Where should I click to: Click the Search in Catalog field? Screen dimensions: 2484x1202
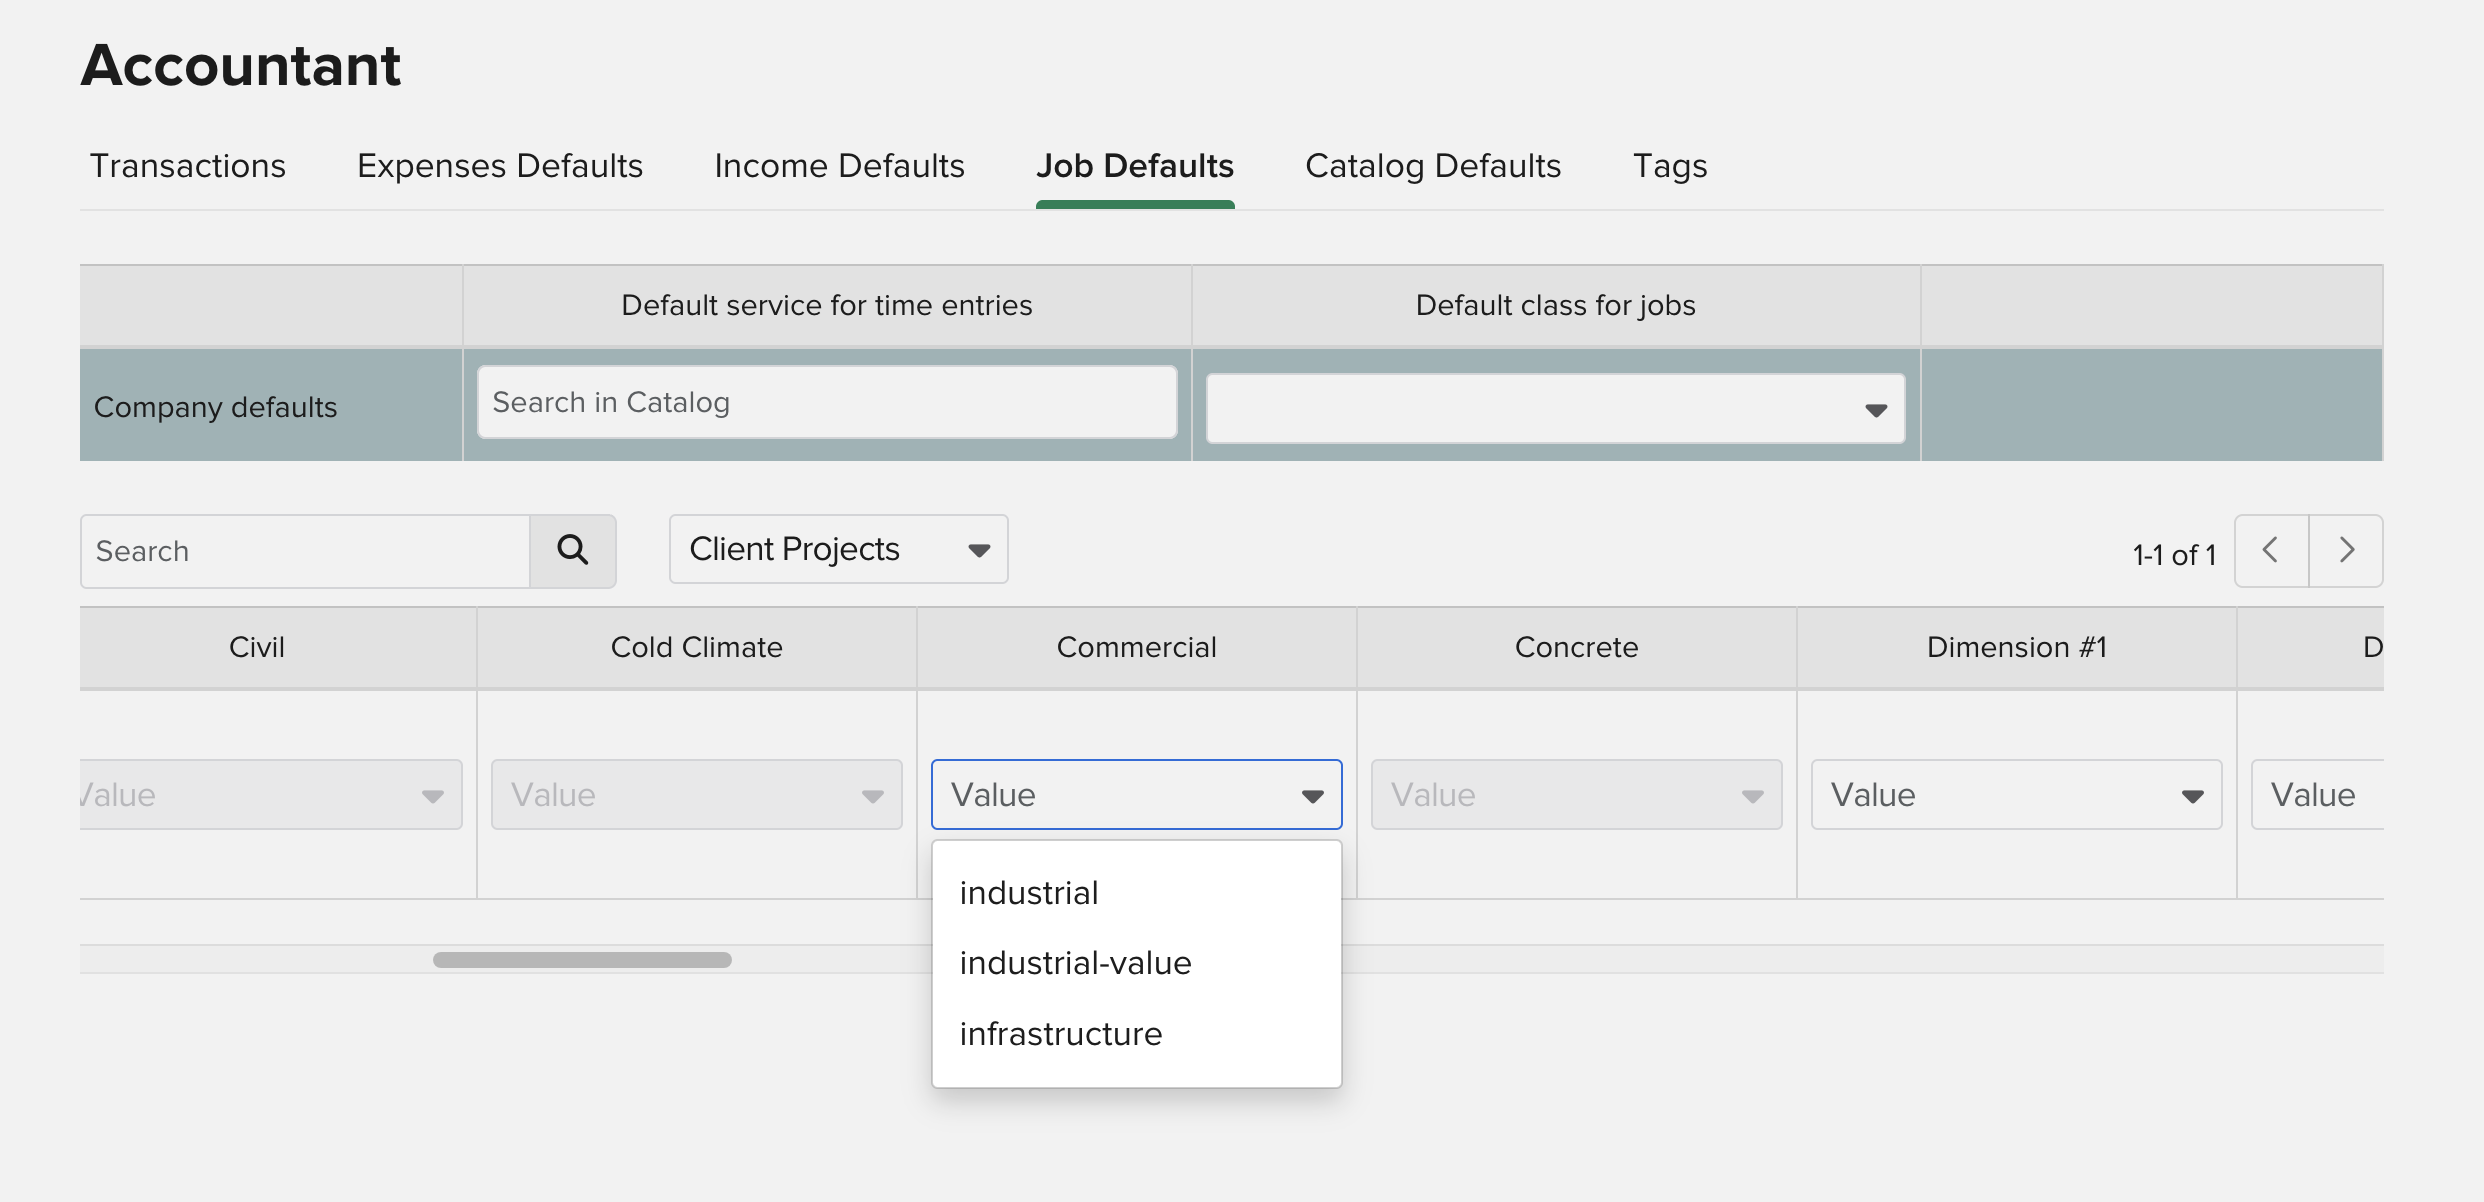pyautogui.click(x=826, y=402)
